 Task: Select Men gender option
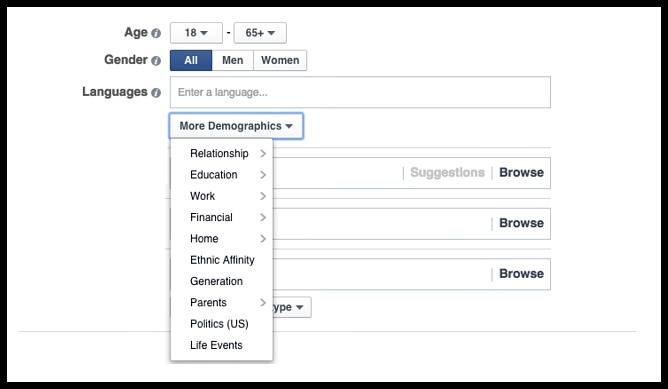(233, 60)
